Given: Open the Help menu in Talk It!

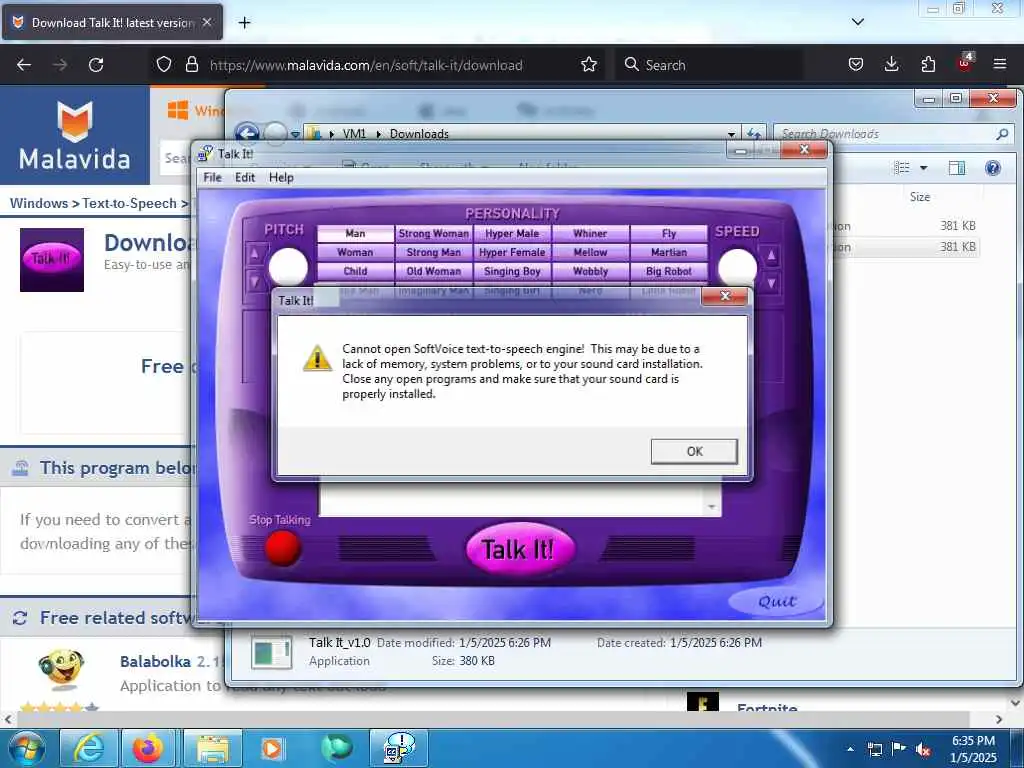Looking at the screenshot, I should tap(281, 178).
